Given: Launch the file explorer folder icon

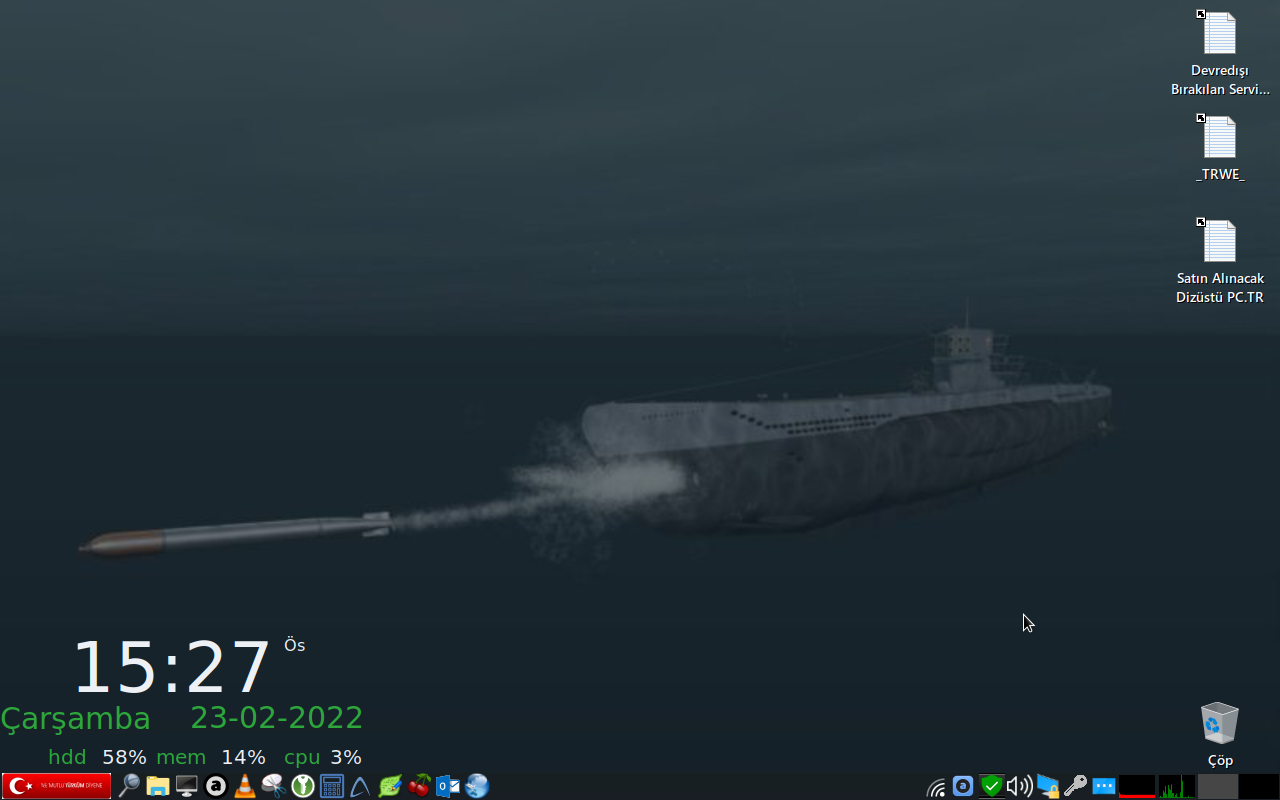Looking at the screenshot, I should 158,786.
